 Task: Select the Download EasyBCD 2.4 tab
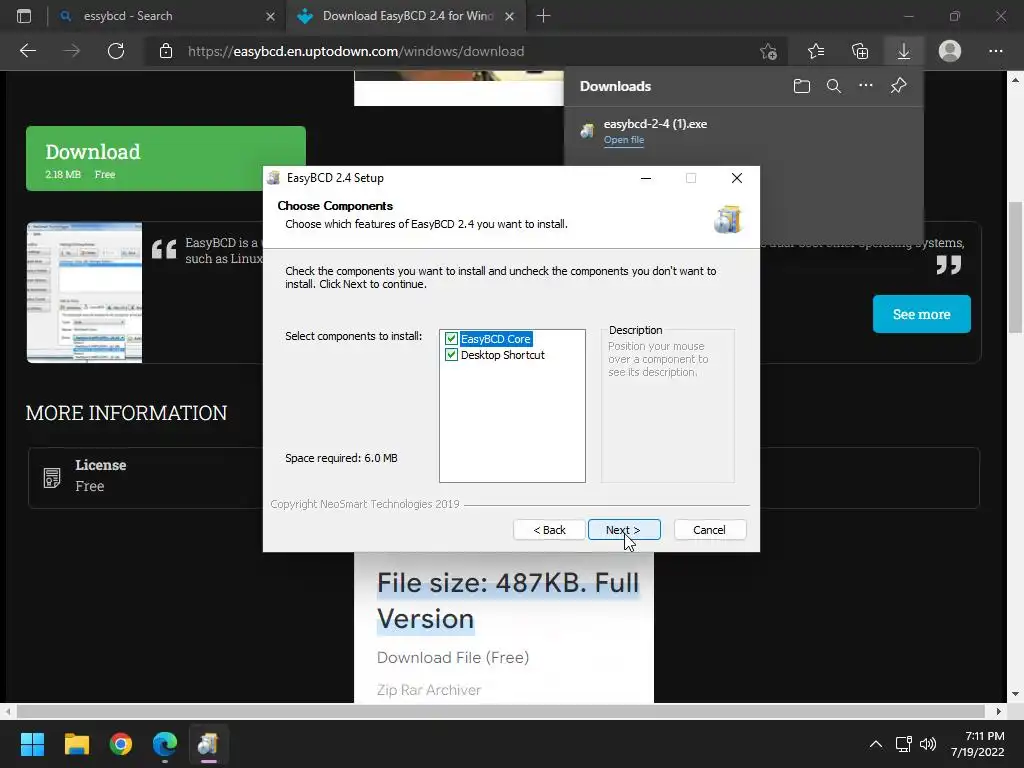[405, 16]
